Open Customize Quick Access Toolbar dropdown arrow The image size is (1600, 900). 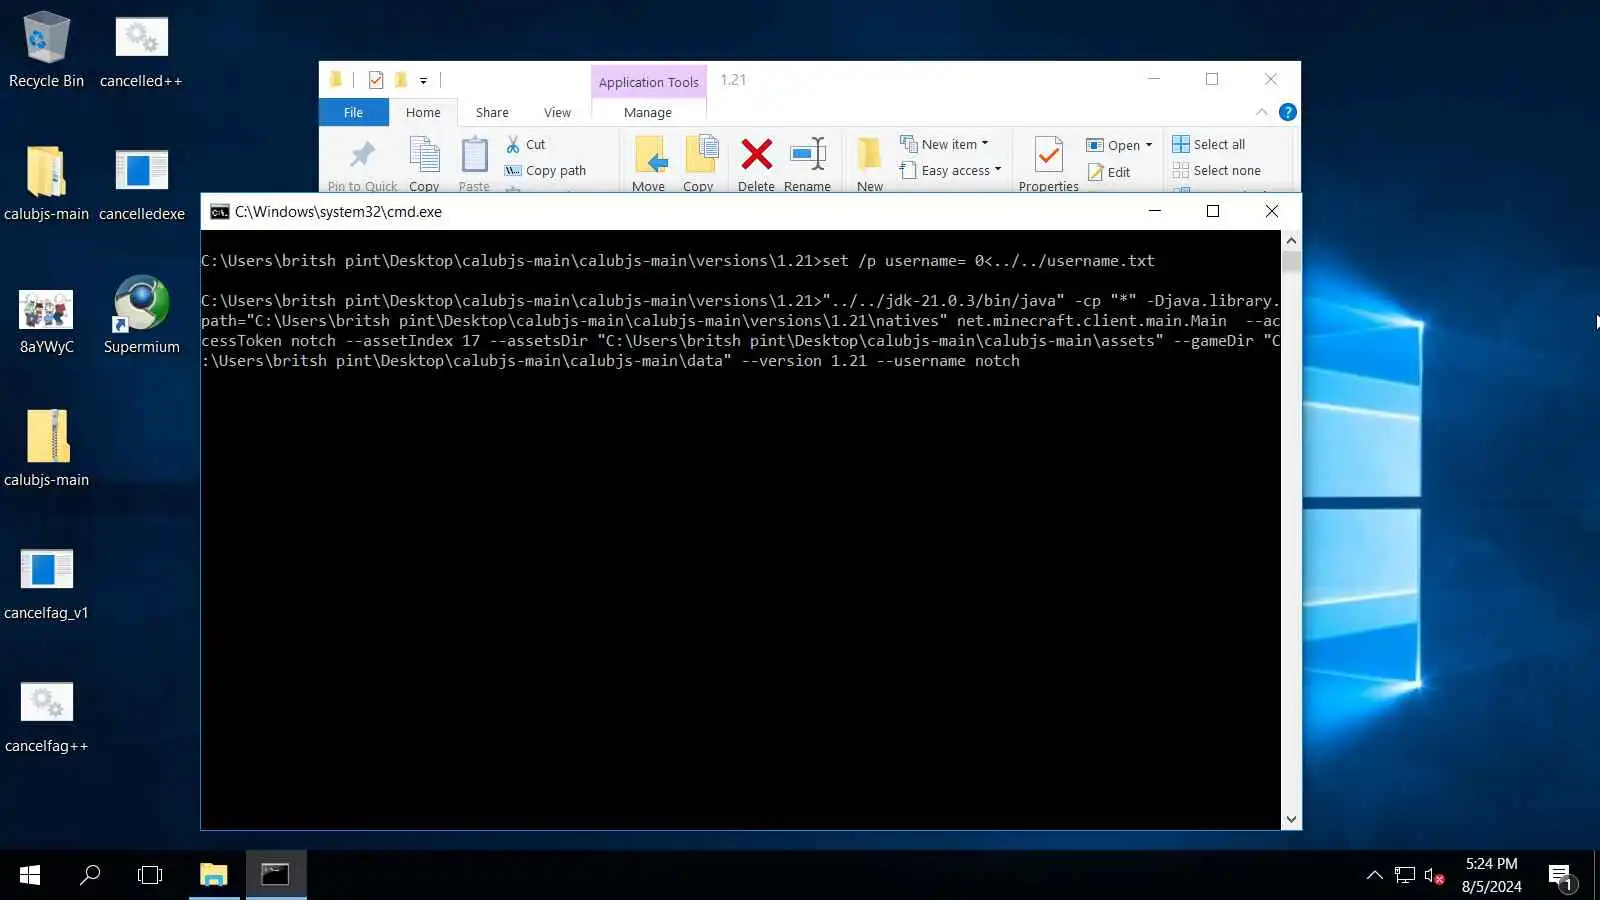click(x=423, y=80)
